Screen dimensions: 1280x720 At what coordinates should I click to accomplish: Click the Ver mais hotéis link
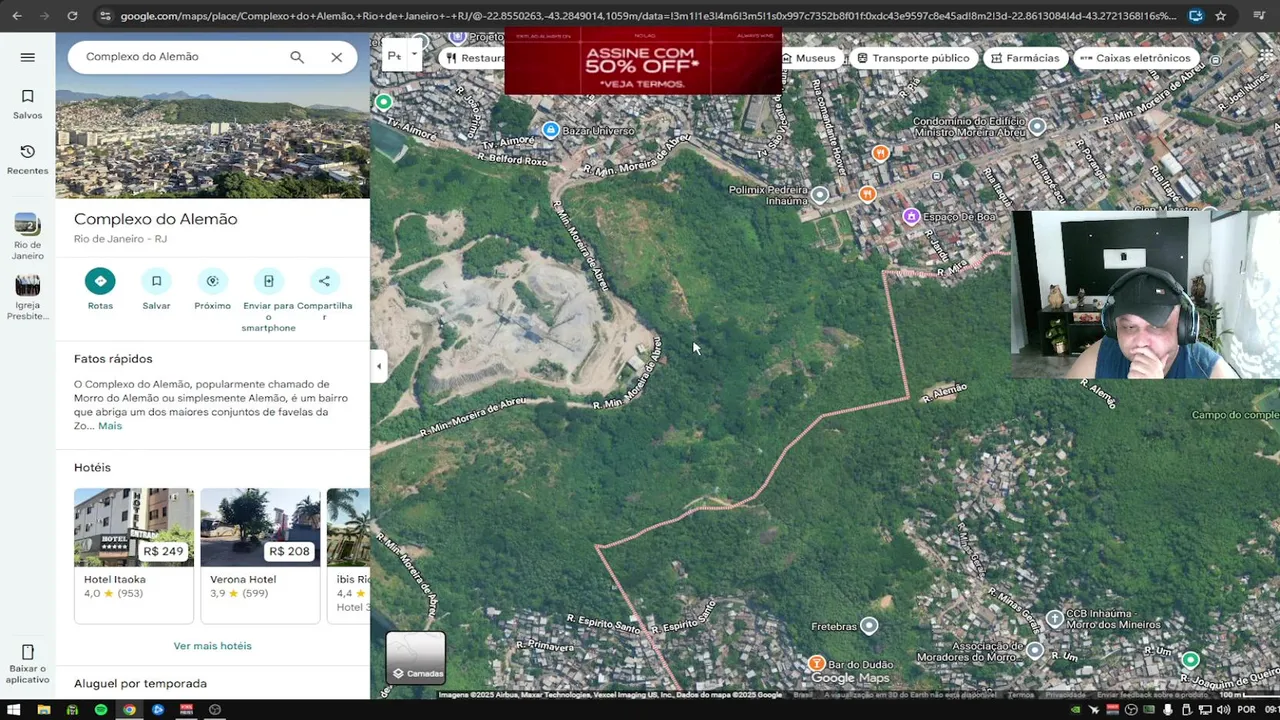click(x=212, y=646)
